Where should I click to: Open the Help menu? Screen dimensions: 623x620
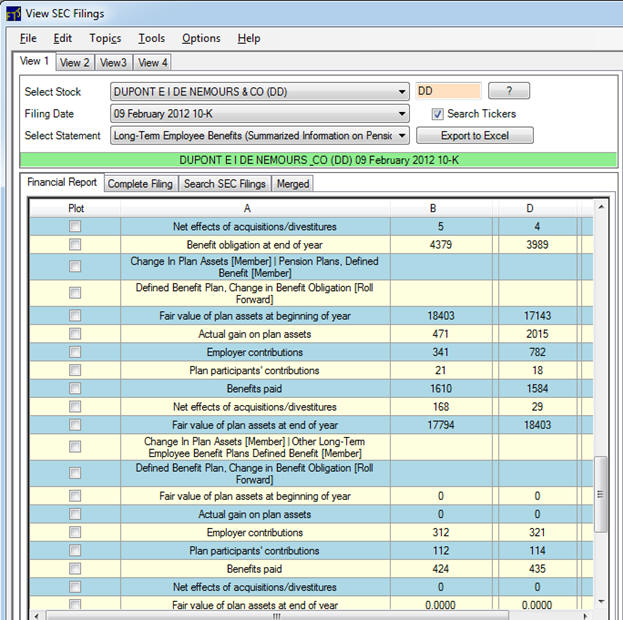(249, 38)
